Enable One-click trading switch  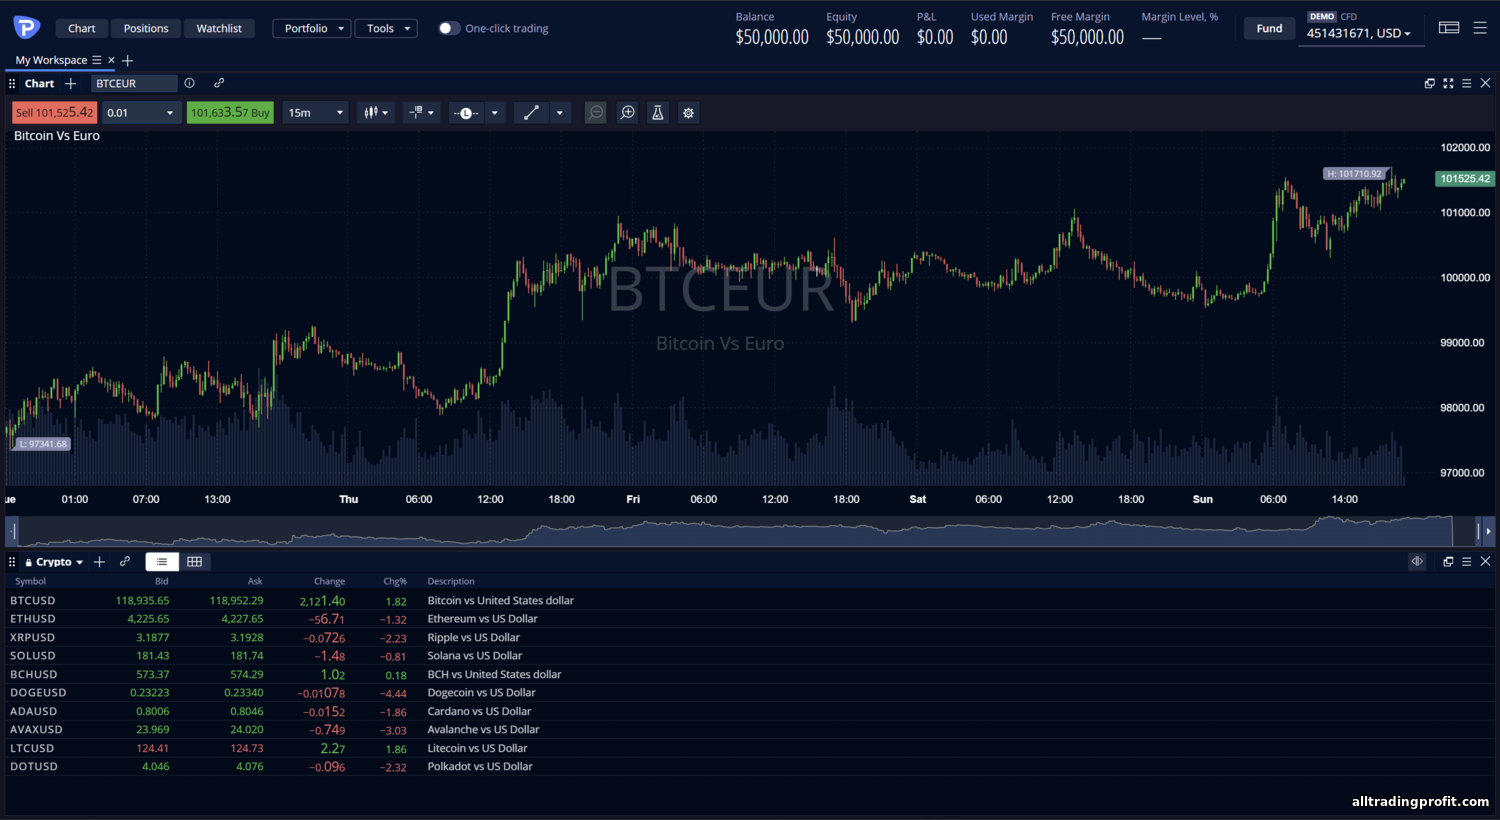click(449, 28)
